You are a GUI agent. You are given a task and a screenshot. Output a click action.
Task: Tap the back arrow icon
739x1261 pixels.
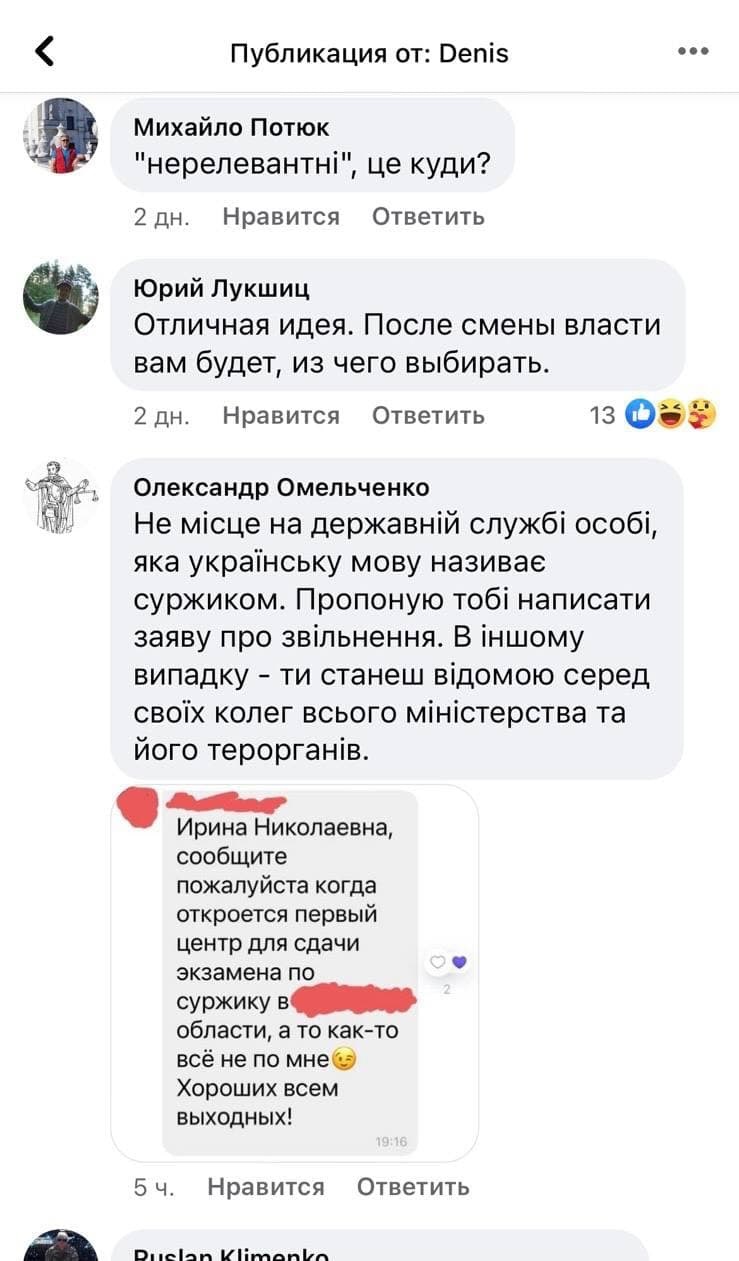pos(44,51)
